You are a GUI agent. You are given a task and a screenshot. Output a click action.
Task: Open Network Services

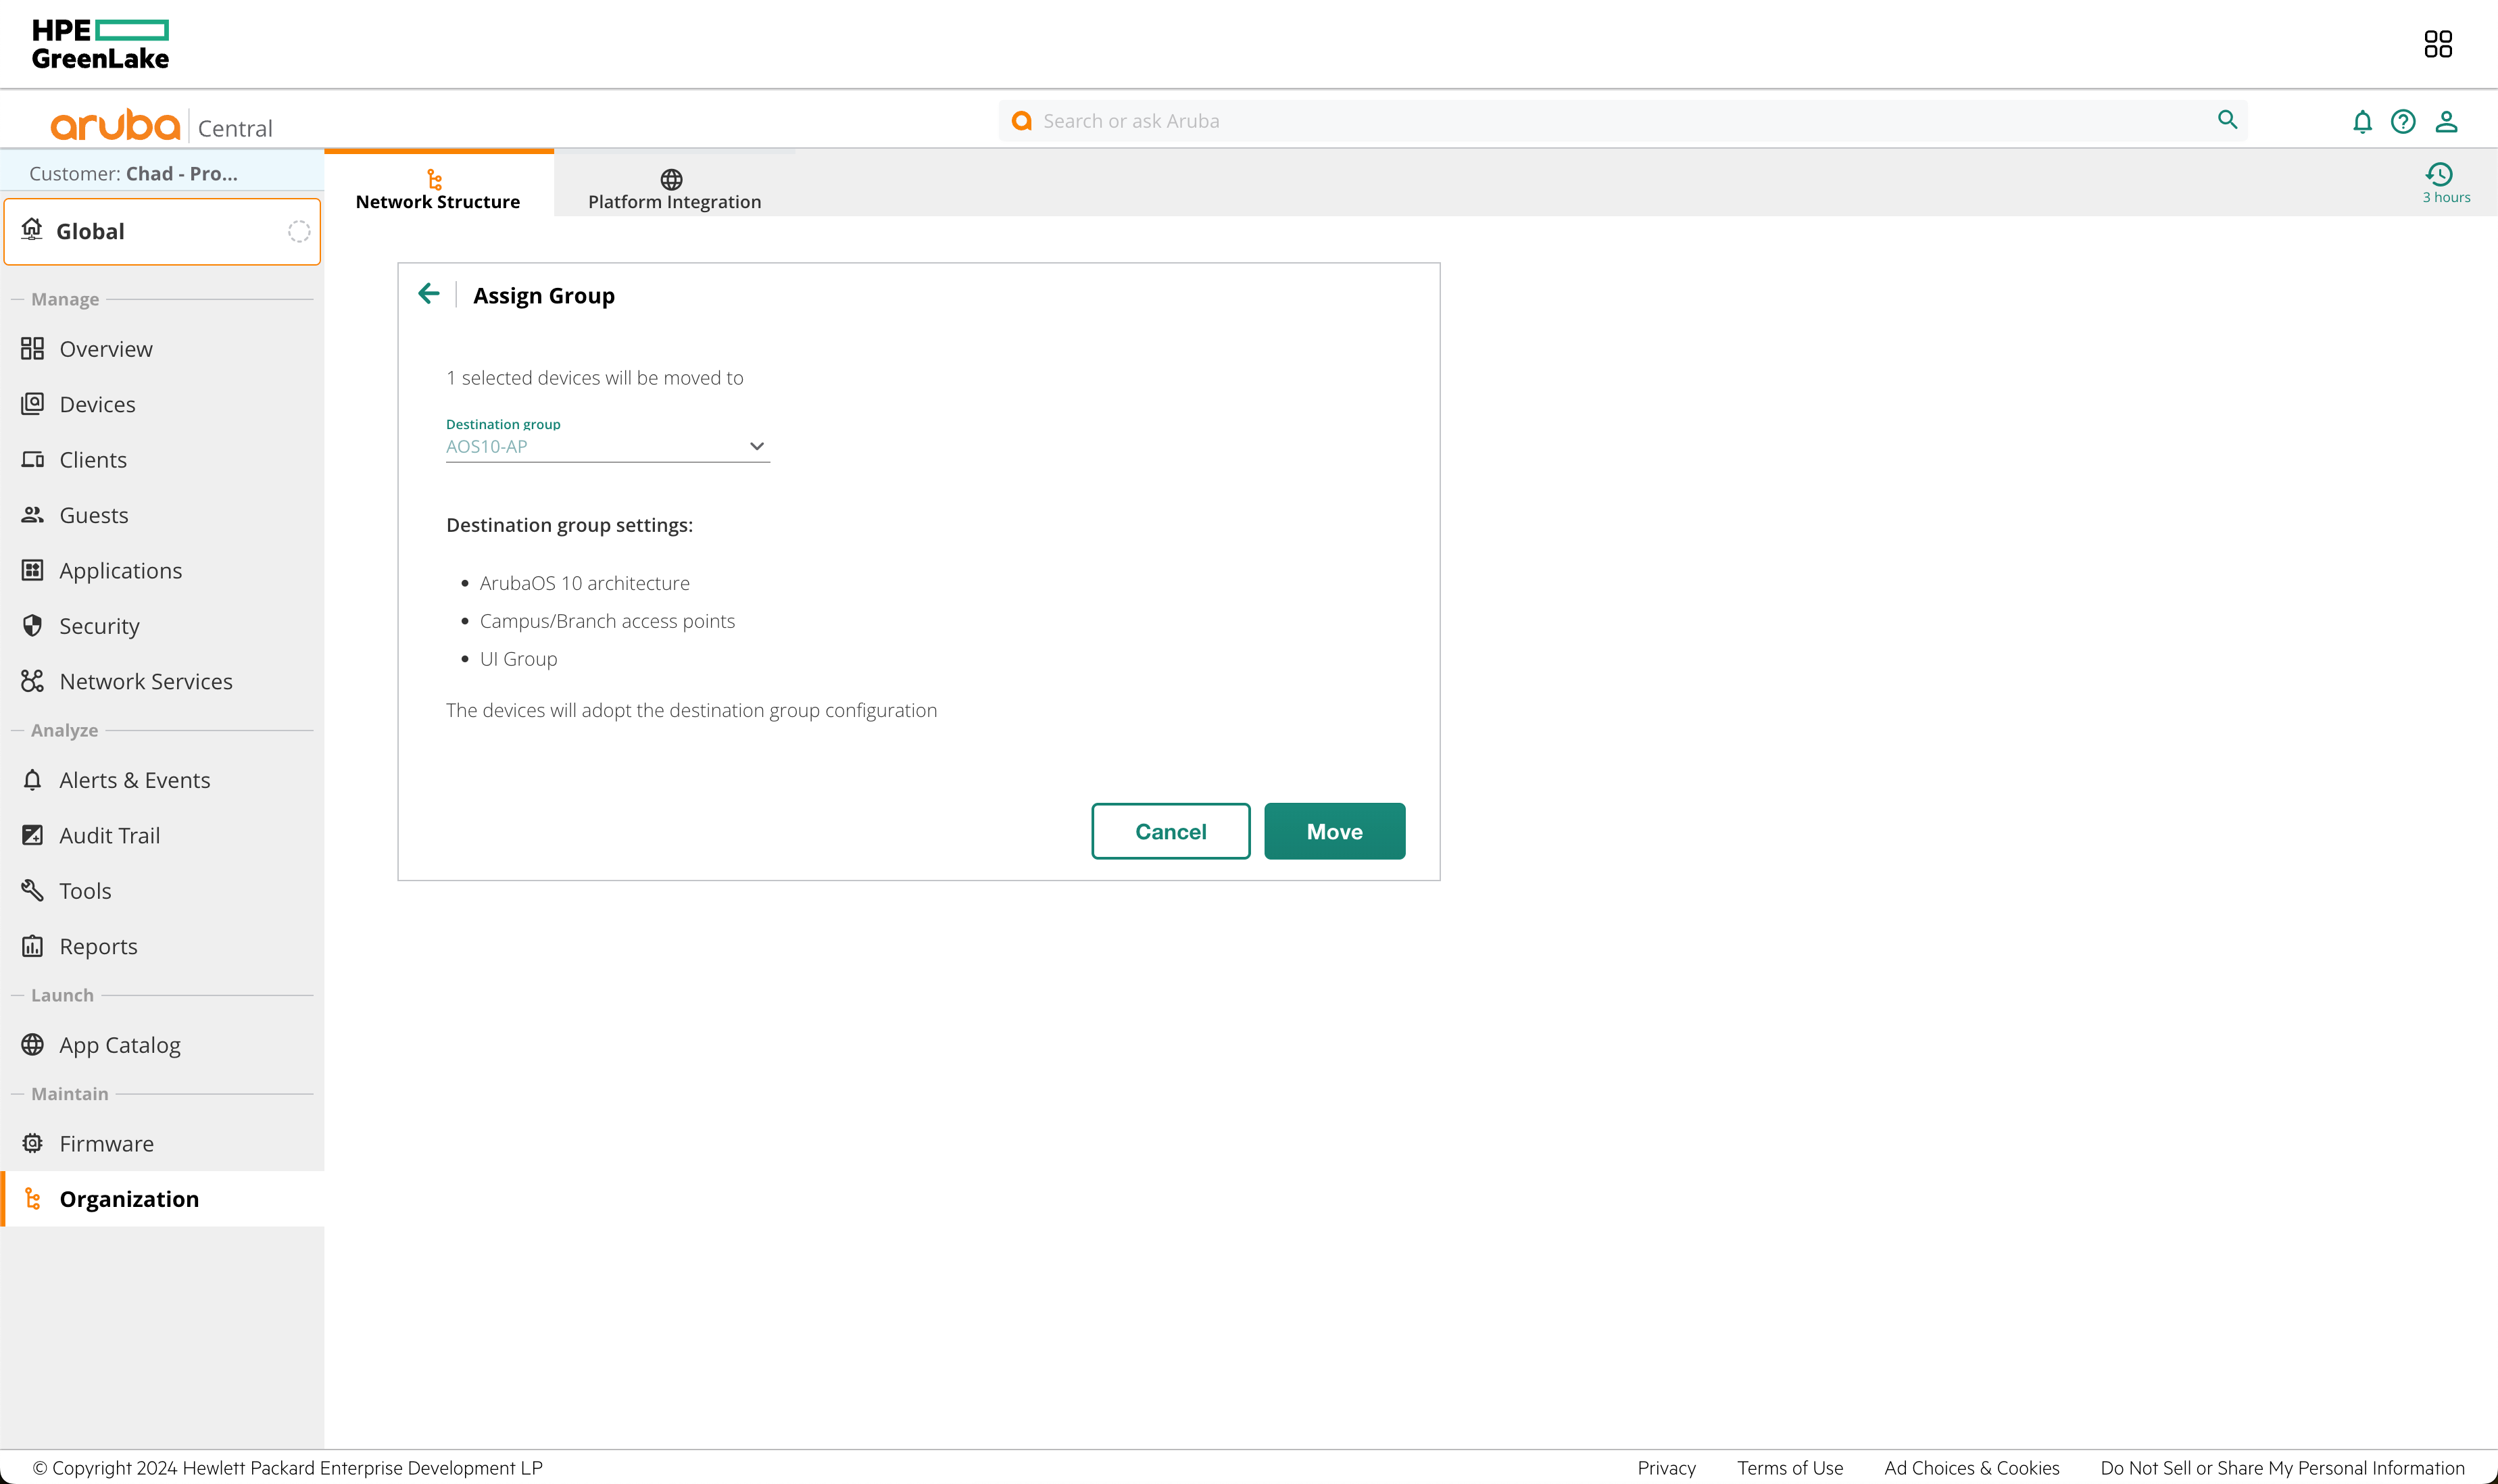(x=145, y=681)
